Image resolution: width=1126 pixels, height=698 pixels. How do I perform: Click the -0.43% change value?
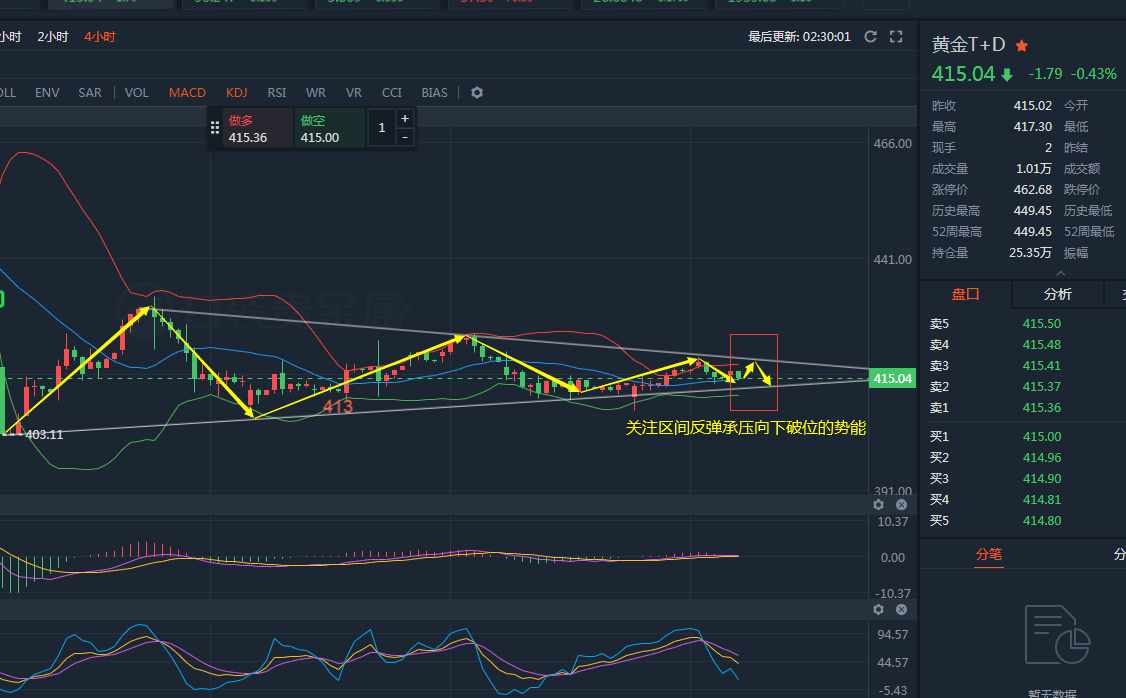tap(1094, 74)
